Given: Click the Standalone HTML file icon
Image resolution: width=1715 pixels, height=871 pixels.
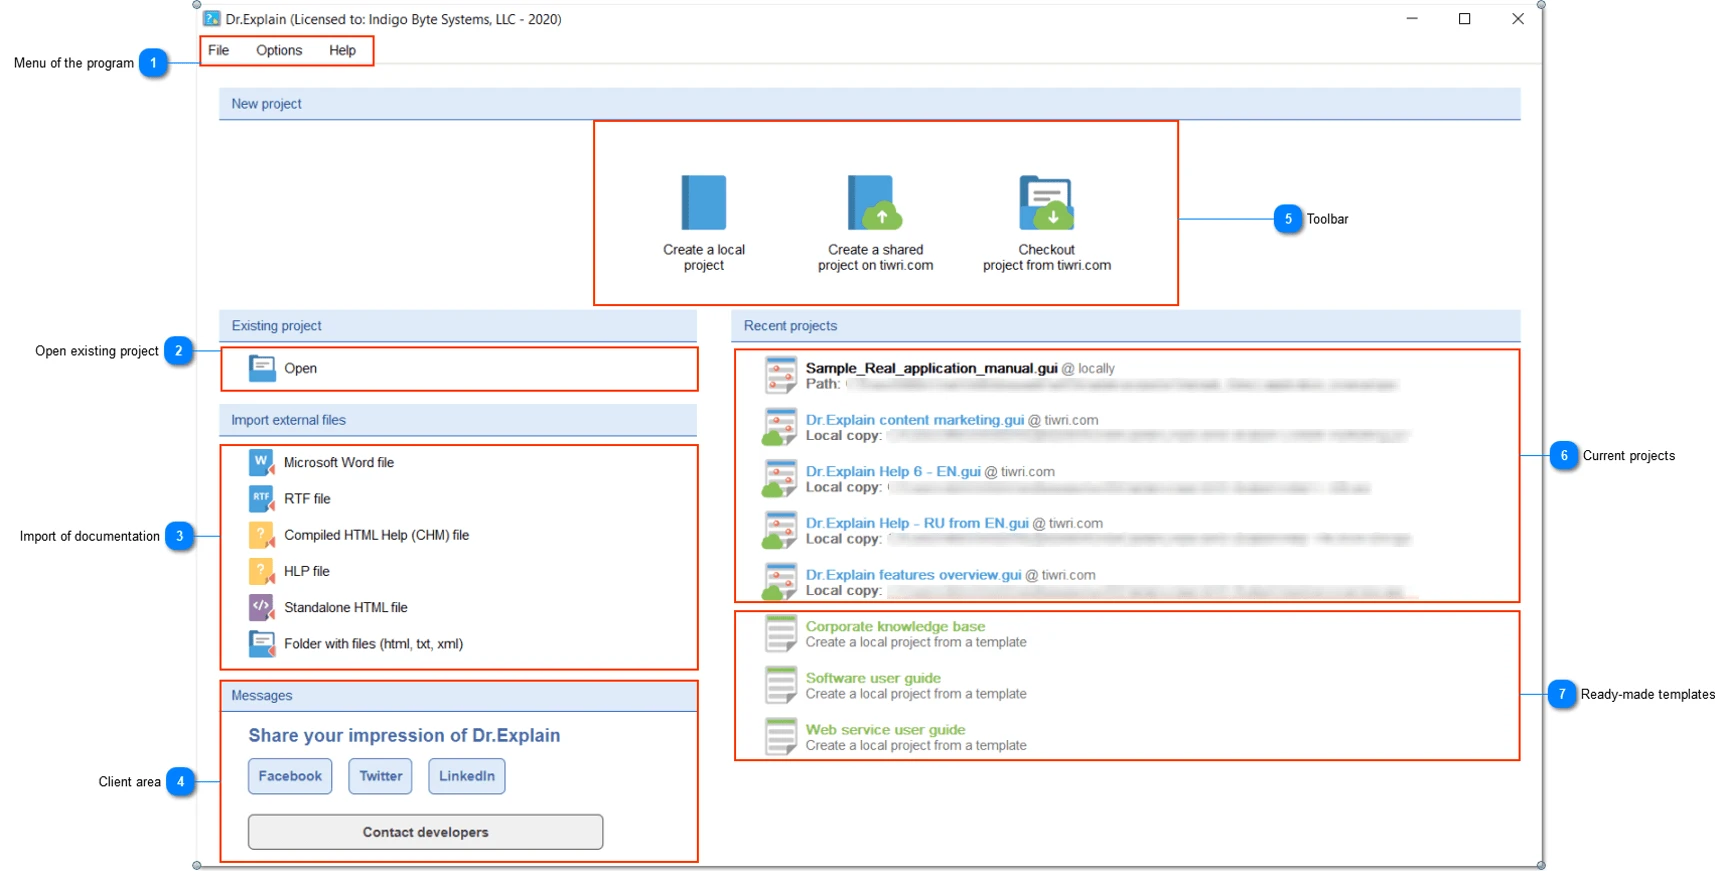Looking at the screenshot, I should (262, 607).
